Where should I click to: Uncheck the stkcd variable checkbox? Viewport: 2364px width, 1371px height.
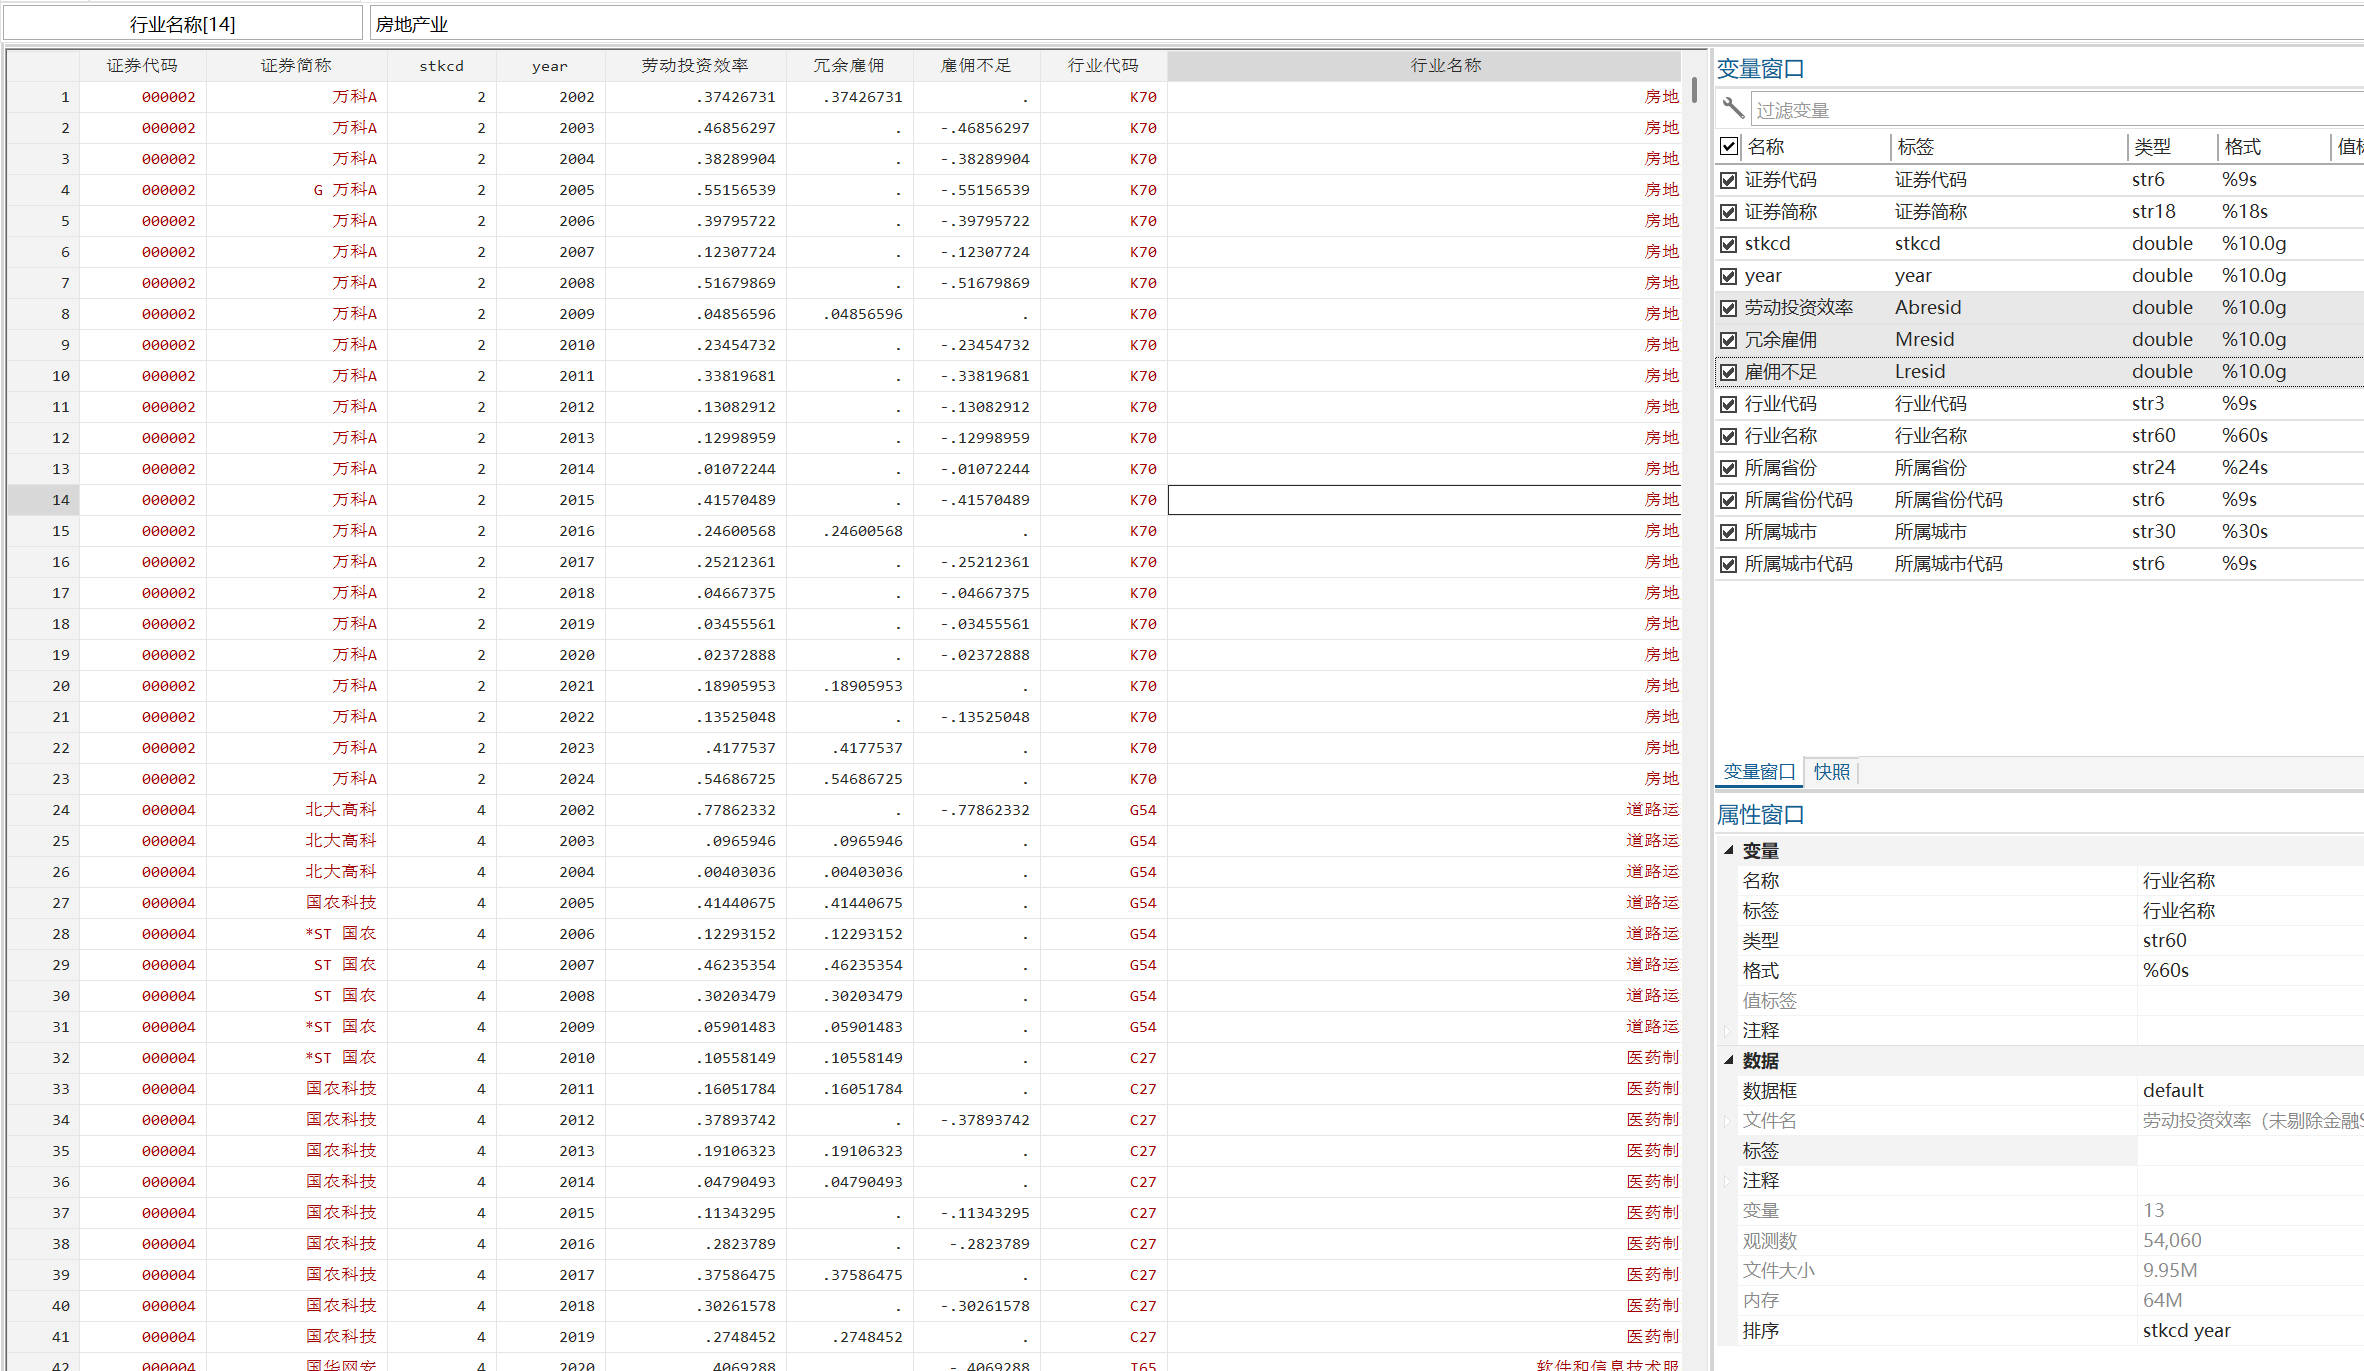1728,244
